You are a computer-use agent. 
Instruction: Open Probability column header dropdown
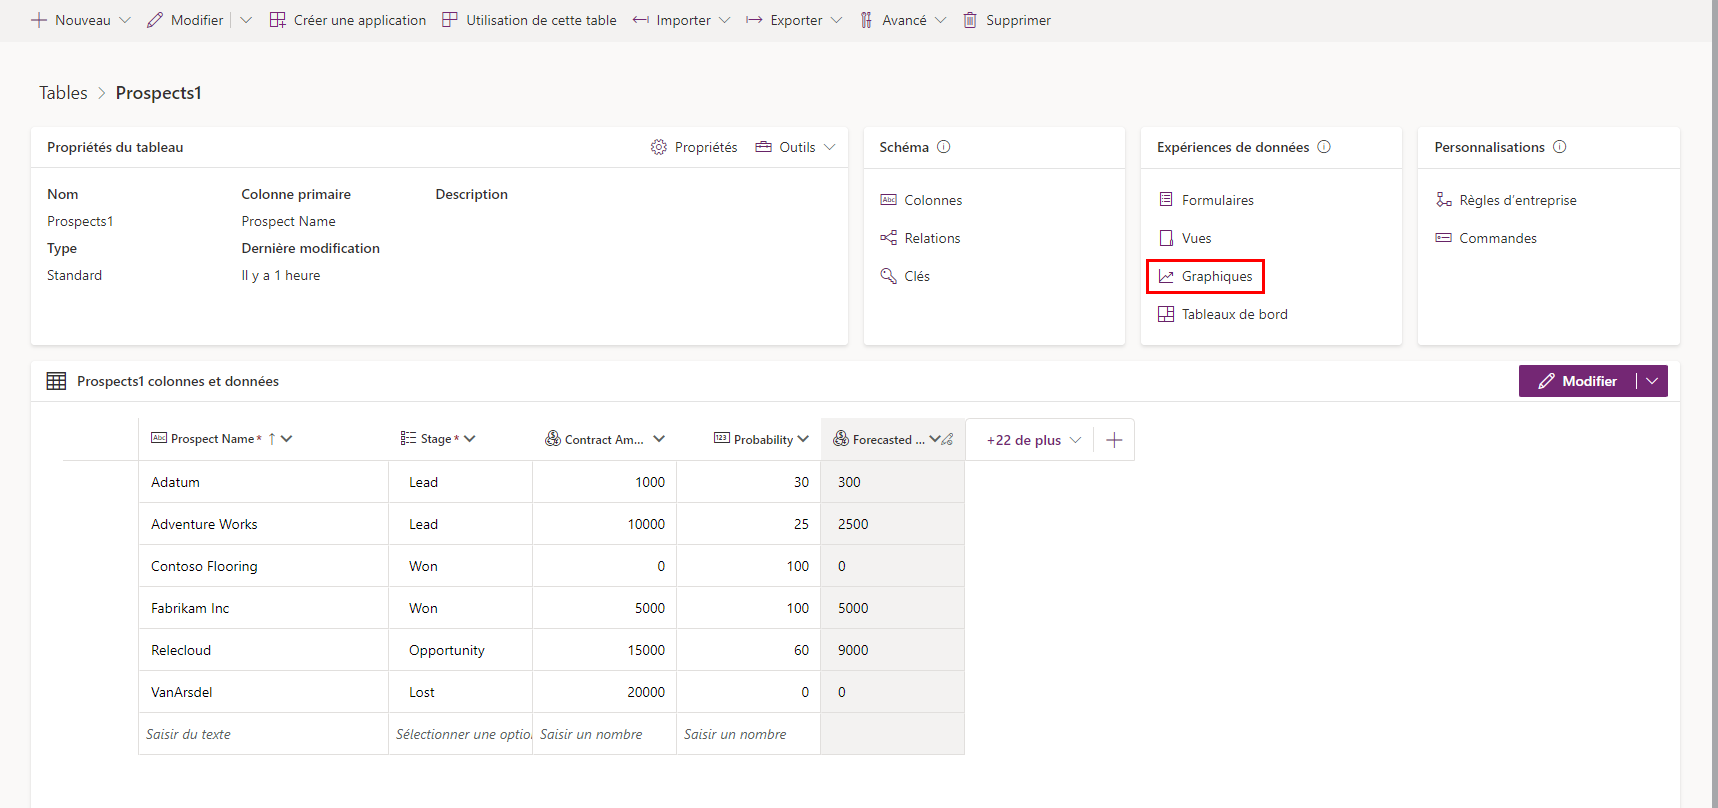coord(803,439)
